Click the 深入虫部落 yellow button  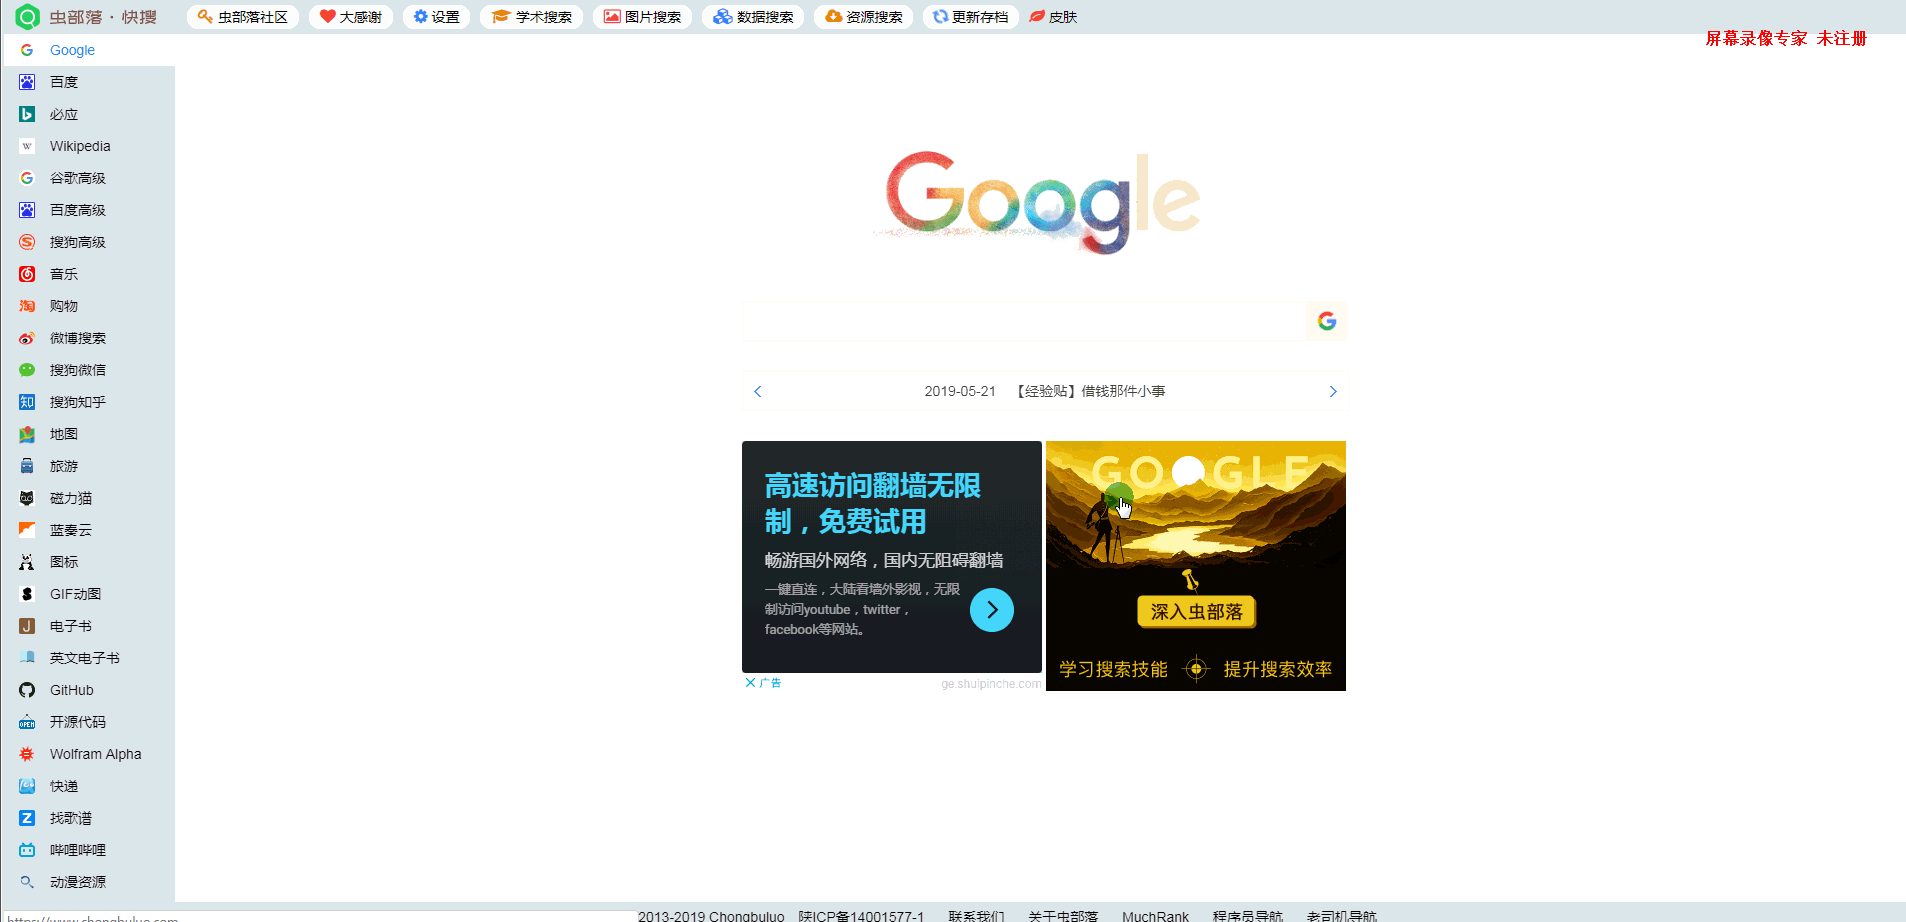pyautogui.click(x=1196, y=611)
